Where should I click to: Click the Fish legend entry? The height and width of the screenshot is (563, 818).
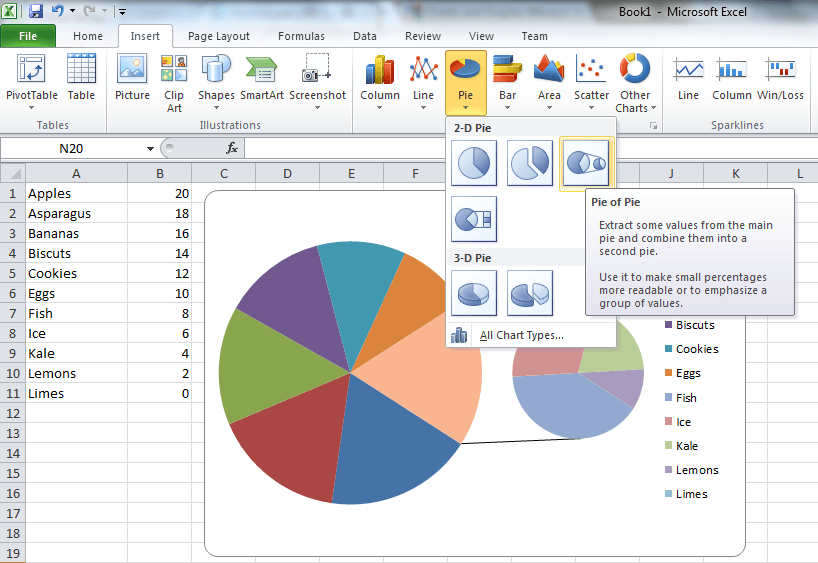point(681,398)
